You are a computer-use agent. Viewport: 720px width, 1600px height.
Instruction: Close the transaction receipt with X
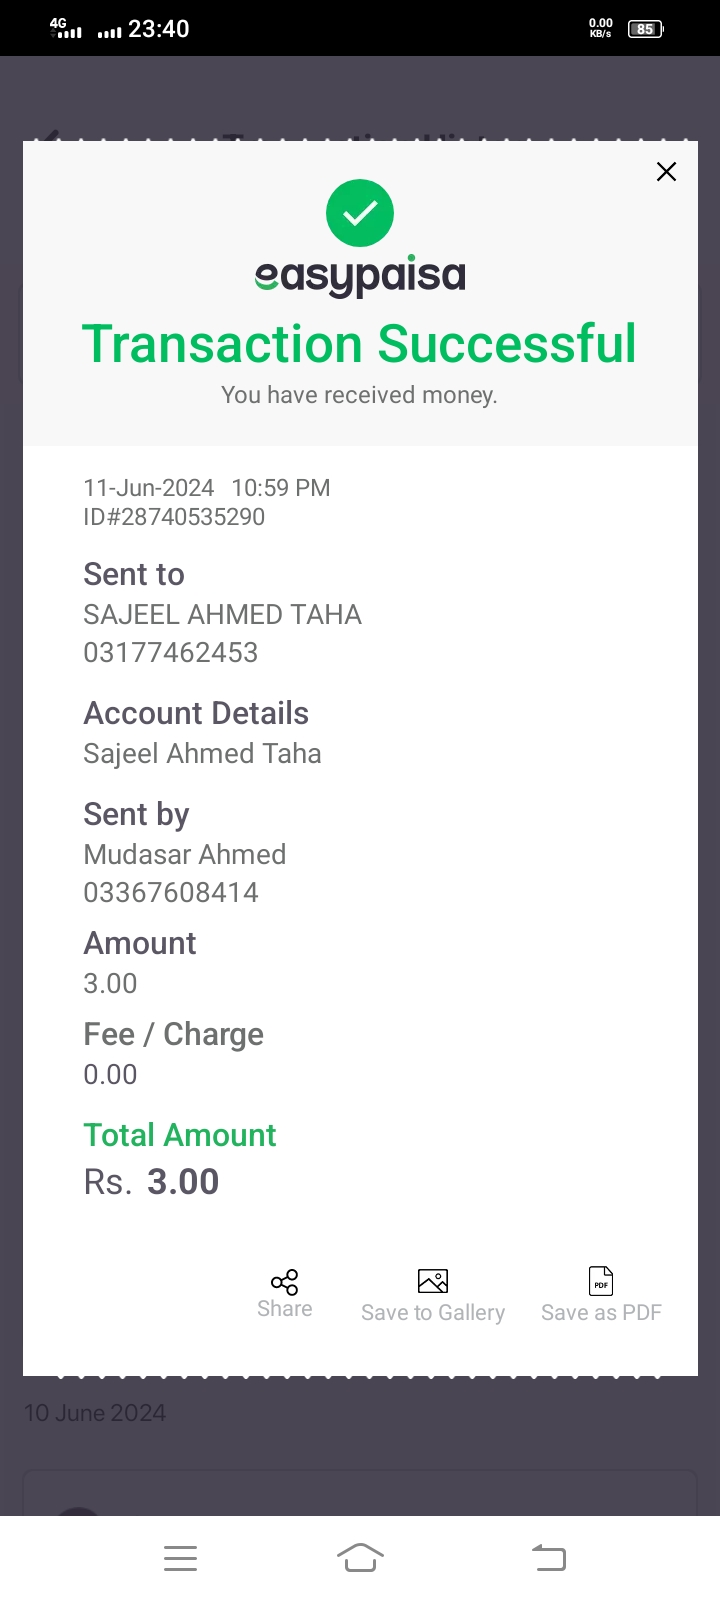(x=666, y=172)
